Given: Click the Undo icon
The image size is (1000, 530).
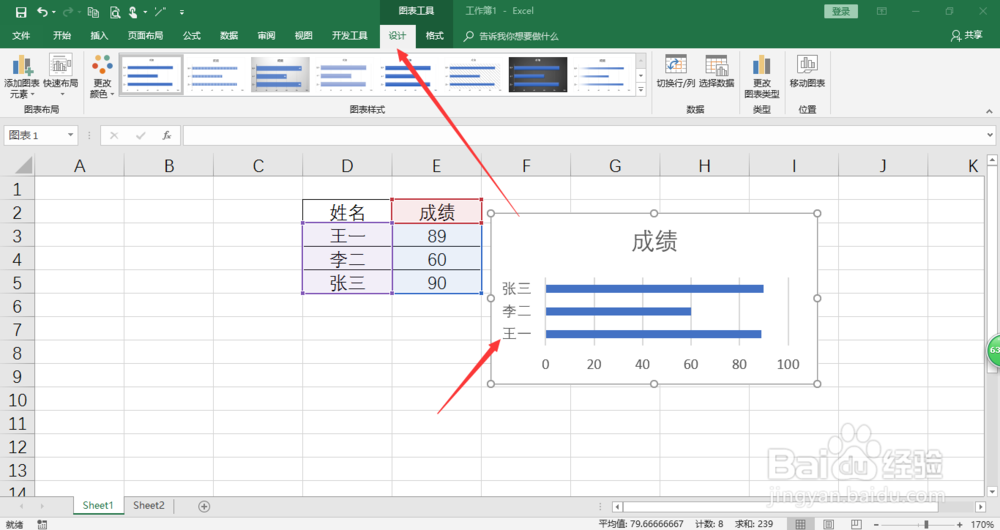Looking at the screenshot, I should [42, 11].
